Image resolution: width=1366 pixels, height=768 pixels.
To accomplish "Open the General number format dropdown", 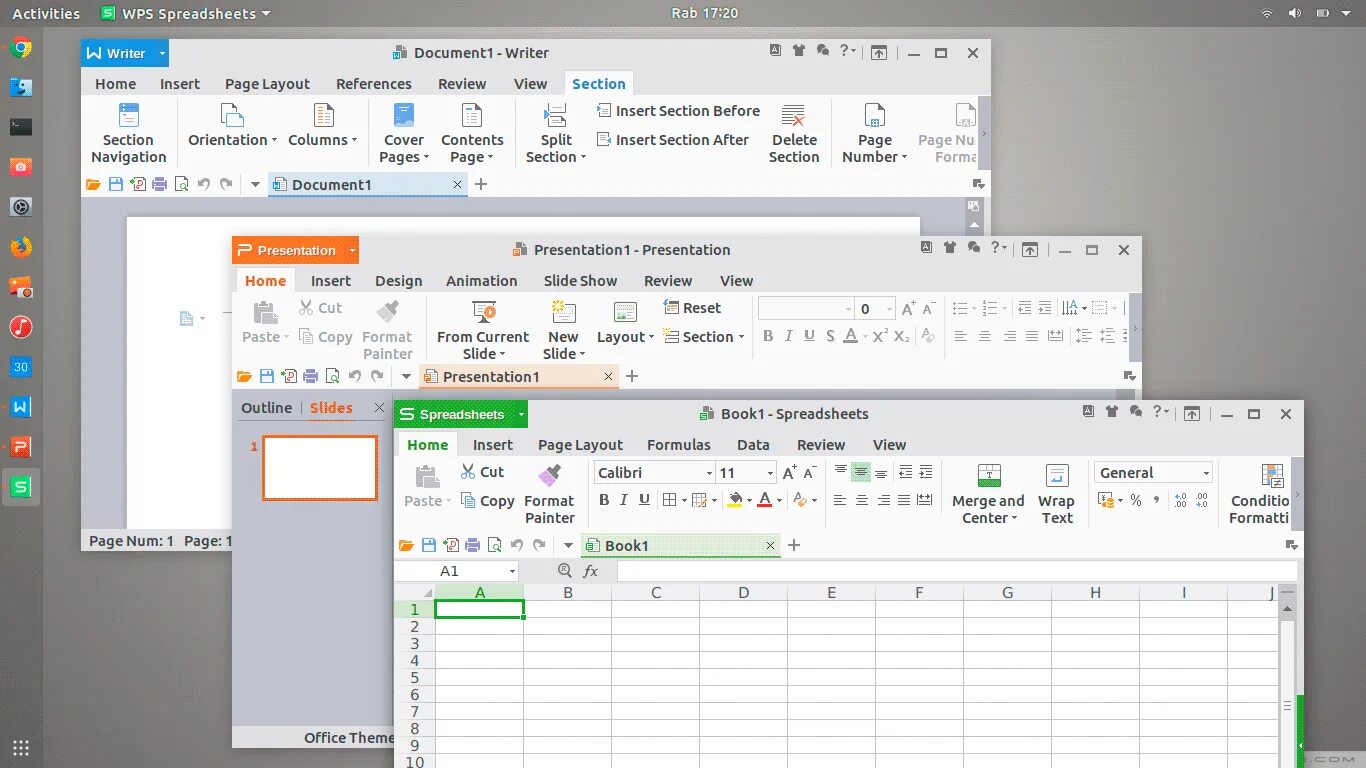I will tap(1152, 472).
